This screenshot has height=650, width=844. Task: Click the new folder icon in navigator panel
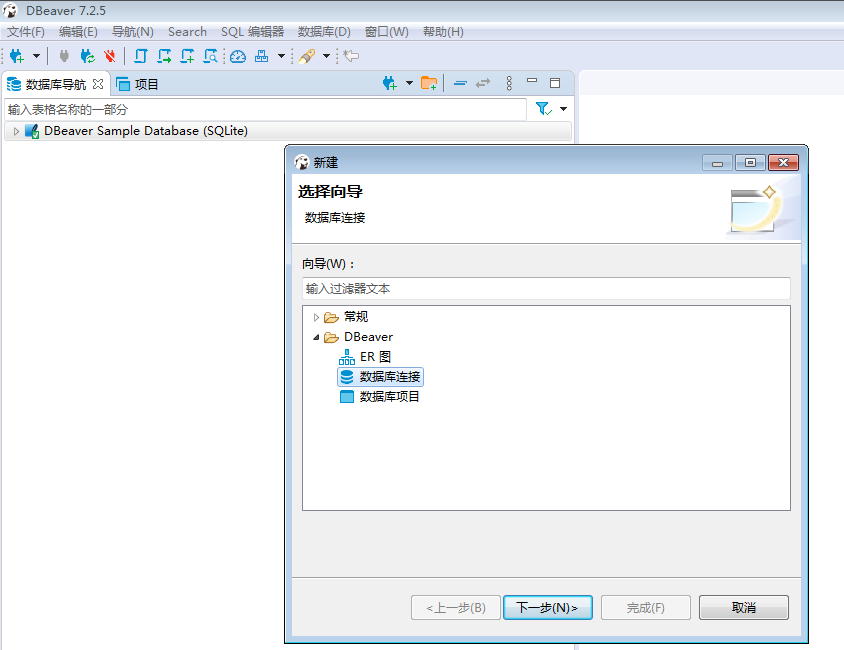pos(429,83)
